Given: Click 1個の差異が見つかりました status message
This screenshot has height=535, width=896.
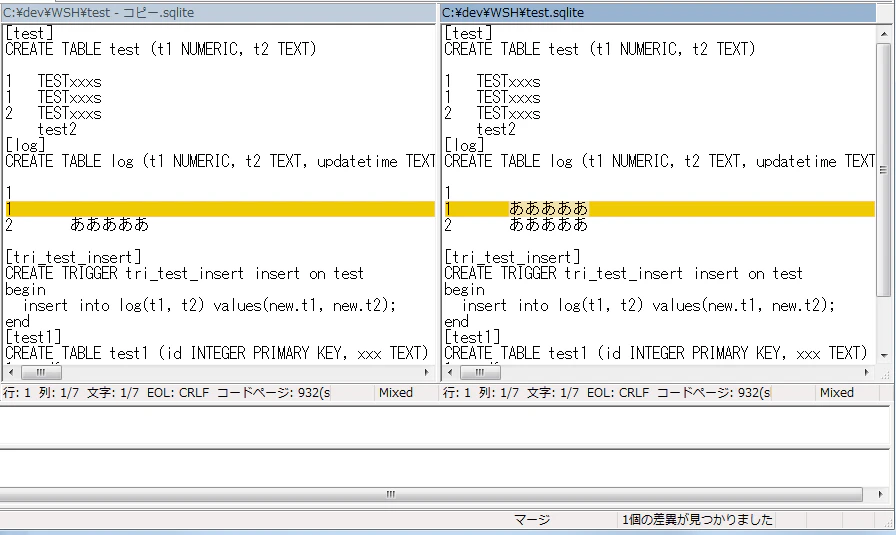Looking at the screenshot, I should tap(697, 520).
